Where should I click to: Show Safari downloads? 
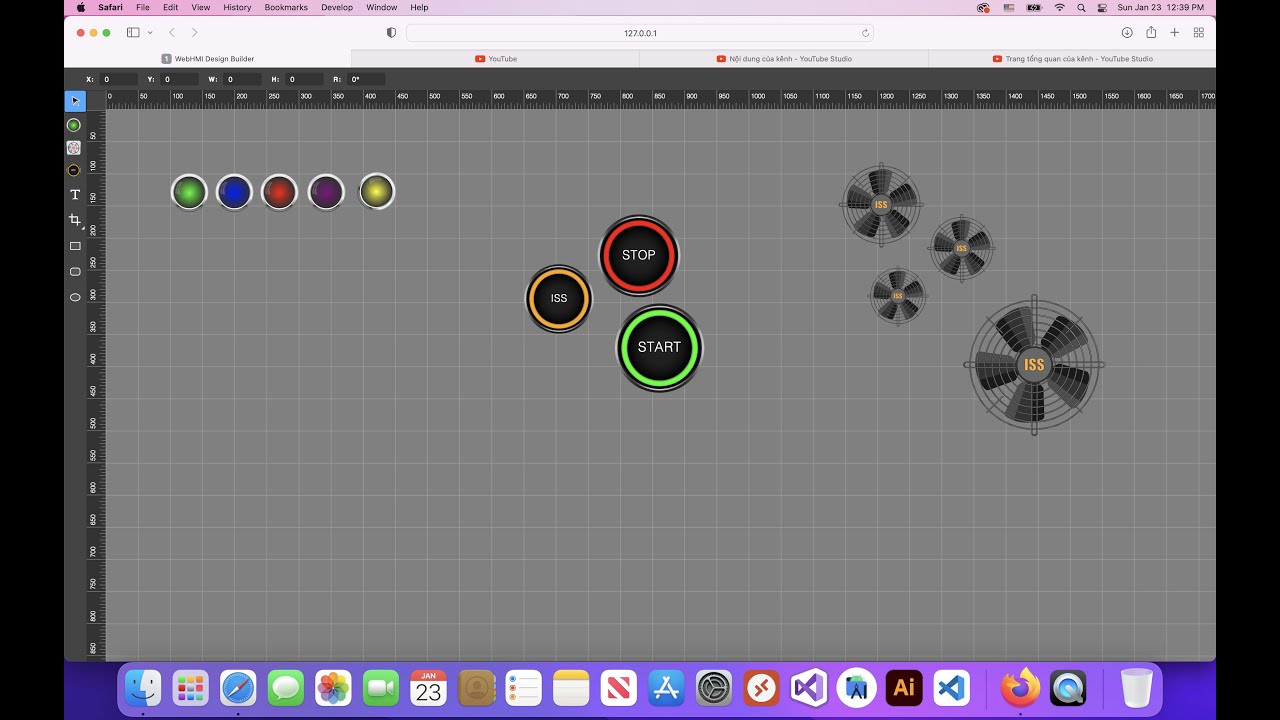coord(1127,33)
